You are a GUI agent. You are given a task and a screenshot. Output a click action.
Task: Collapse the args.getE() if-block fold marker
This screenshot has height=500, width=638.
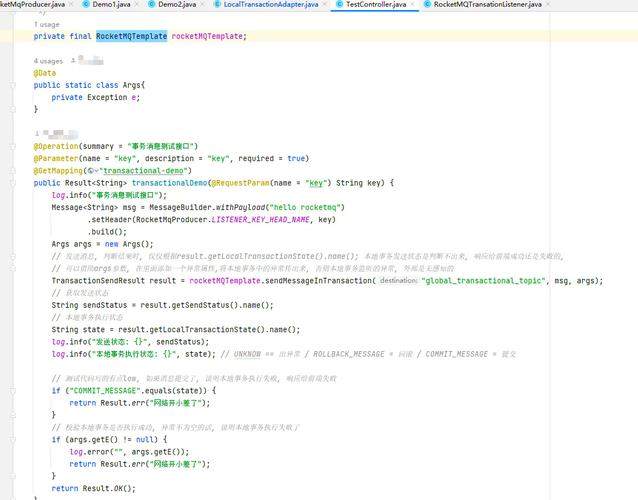click(x=13, y=439)
